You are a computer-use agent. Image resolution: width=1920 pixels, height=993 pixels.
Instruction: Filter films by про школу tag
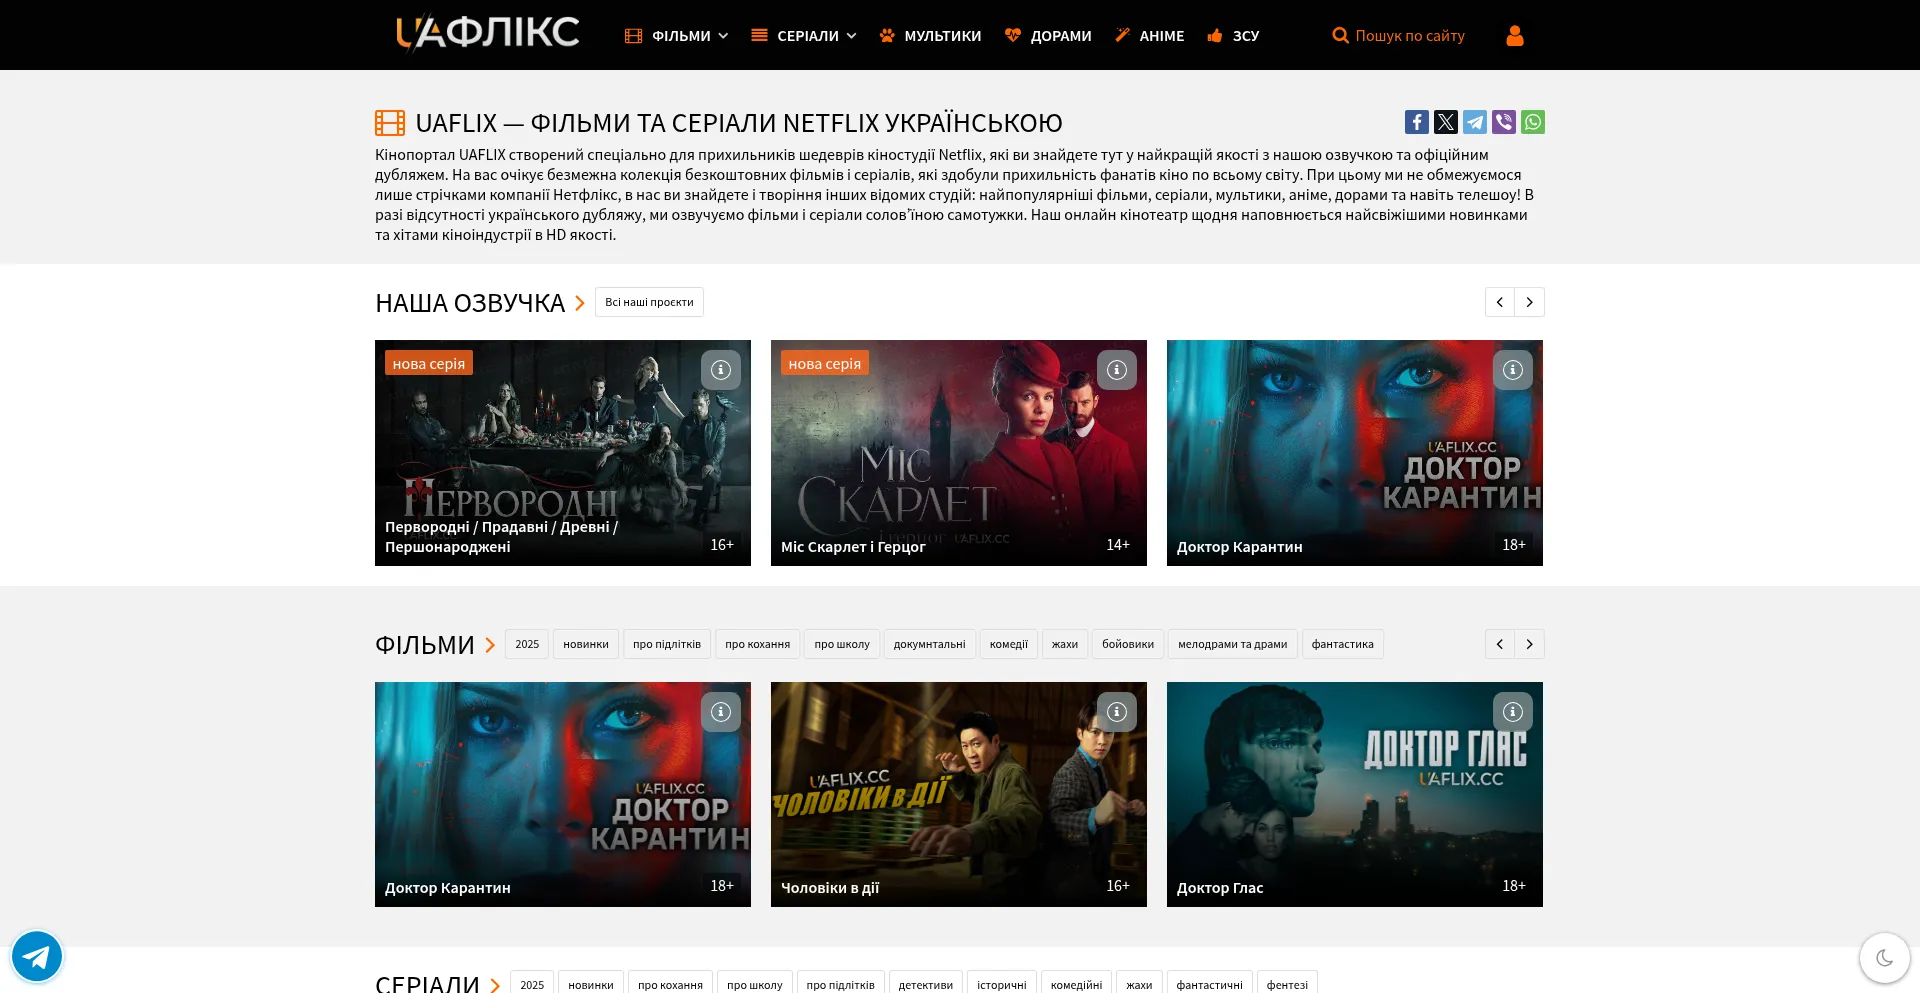(x=842, y=644)
